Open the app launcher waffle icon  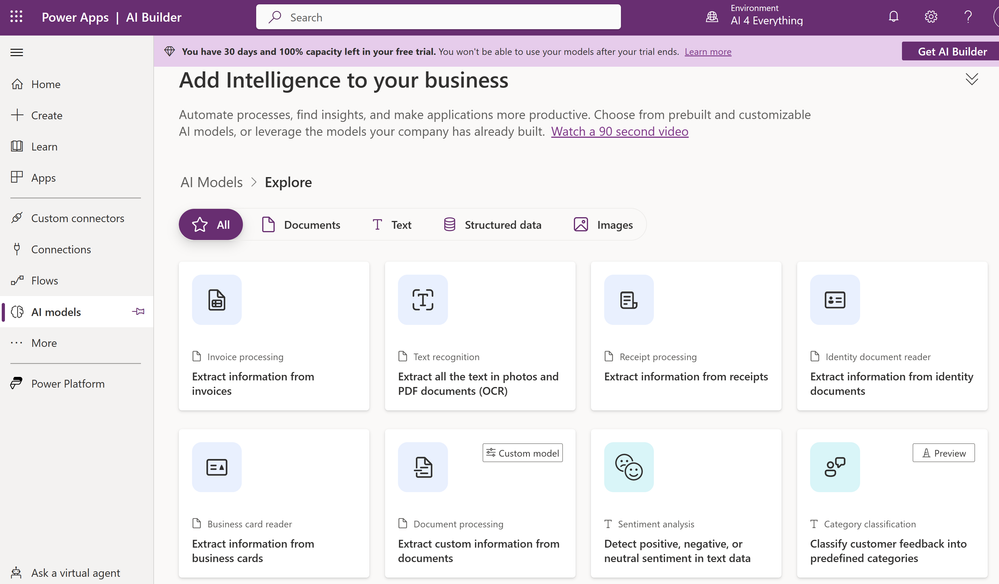point(17,17)
